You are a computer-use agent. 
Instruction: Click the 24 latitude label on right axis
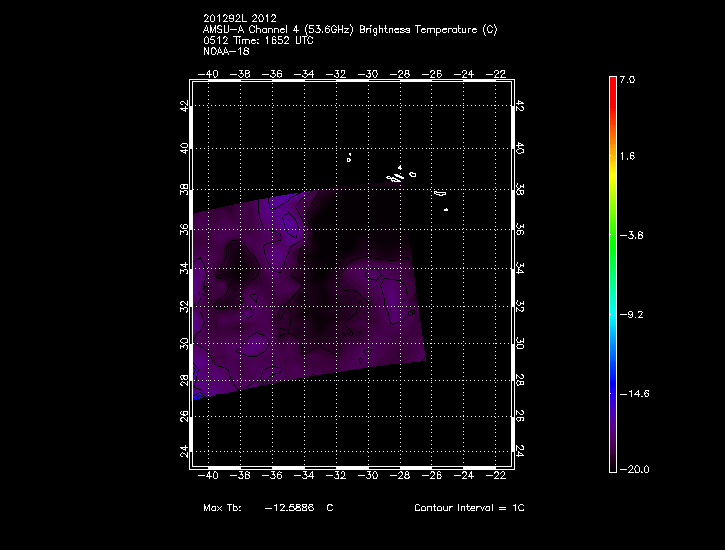click(520, 451)
